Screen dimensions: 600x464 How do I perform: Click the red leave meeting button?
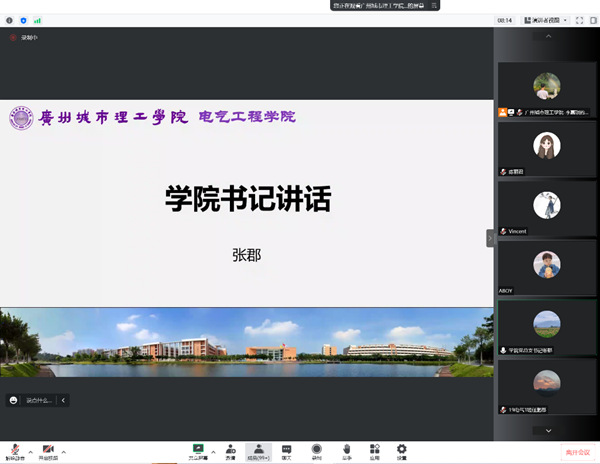pyautogui.click(x=578, y=453)
